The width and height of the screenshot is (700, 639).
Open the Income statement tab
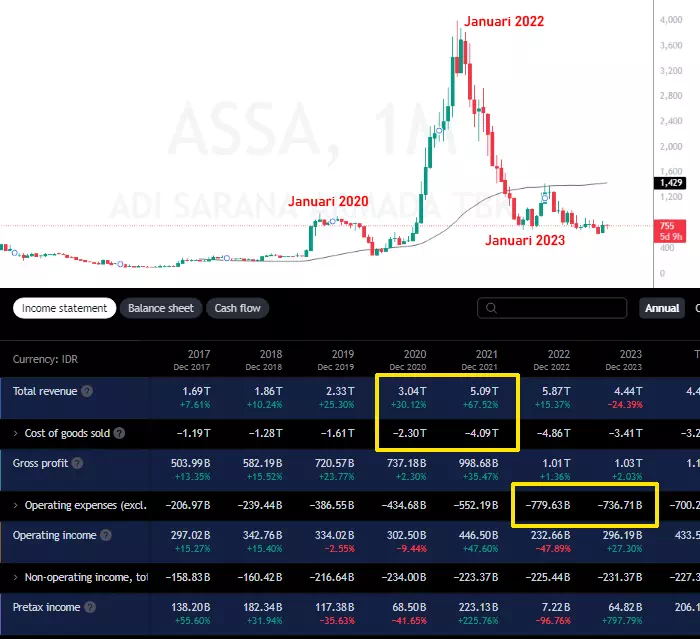pos(64,308)
